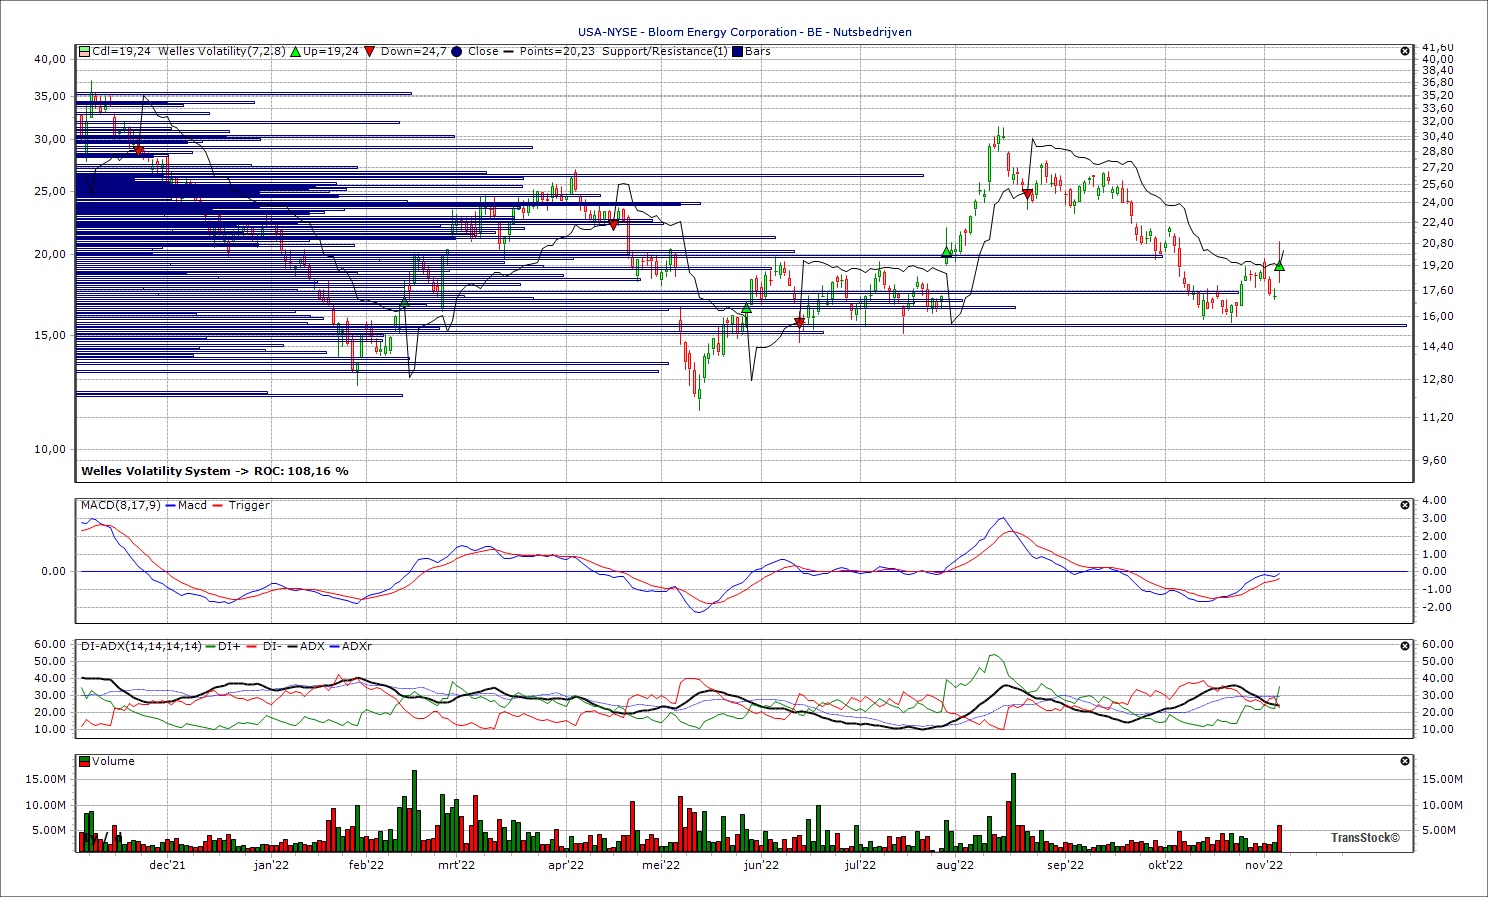The width and height of the screenshot is (1488, 897).
Task: Click the Cdl candlestick legend icon
Action: coord(85,51)
